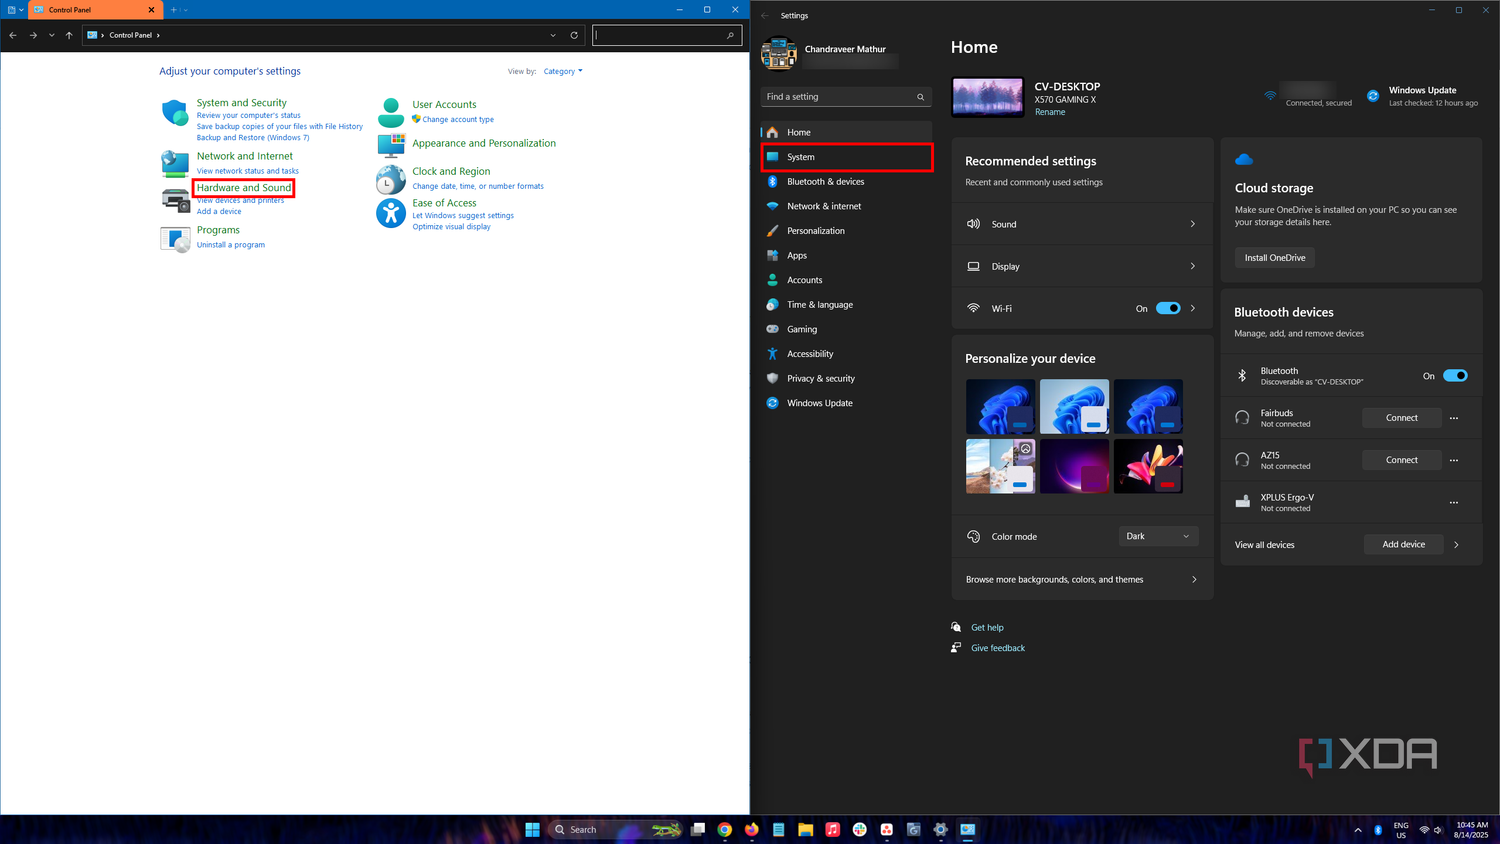
Task: Turn off the Bluetooth toggle
Action: point(1455,376)
